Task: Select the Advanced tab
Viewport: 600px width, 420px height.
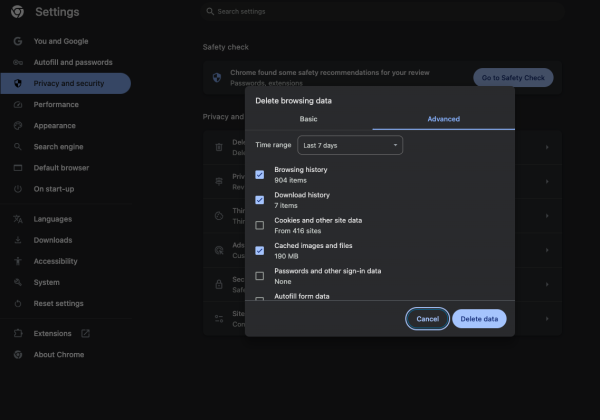Action: pyautogui.click(x=443, y=119)
